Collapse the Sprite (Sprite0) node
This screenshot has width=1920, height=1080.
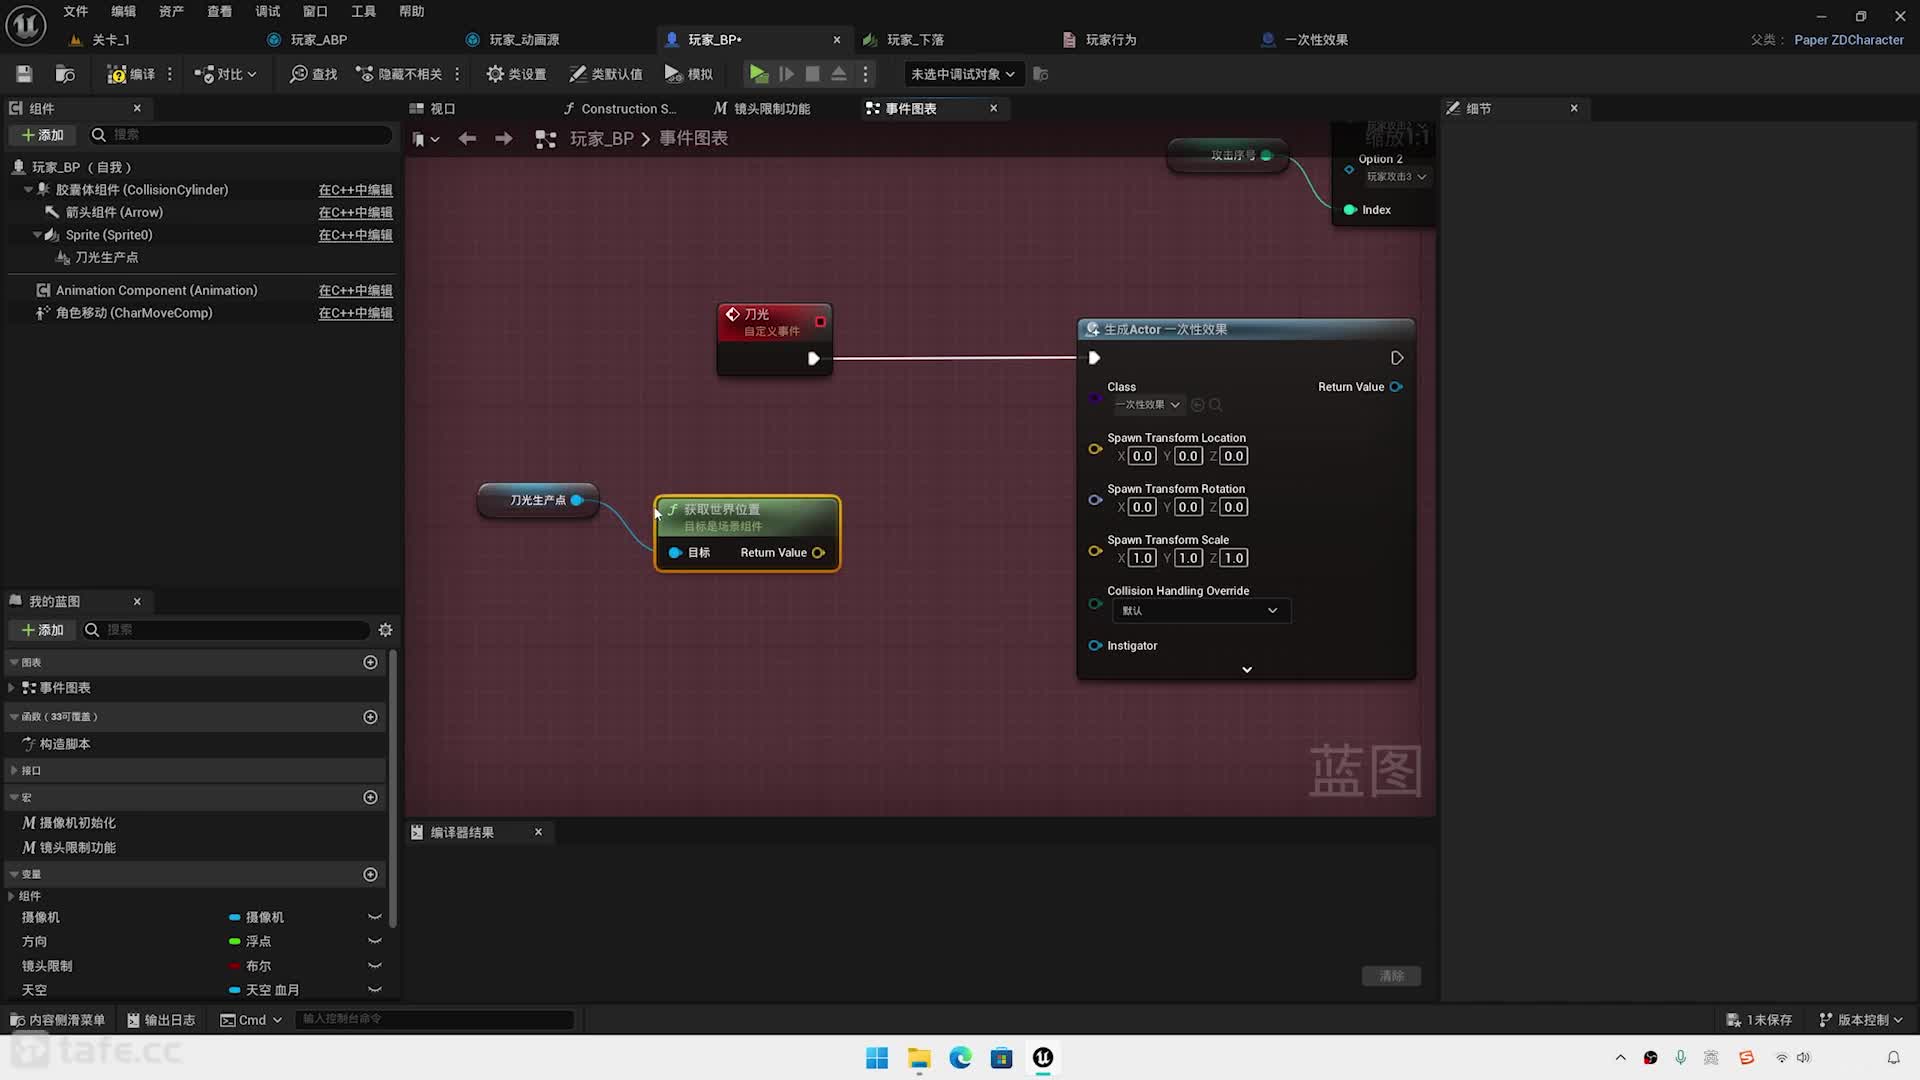(38, 235)
